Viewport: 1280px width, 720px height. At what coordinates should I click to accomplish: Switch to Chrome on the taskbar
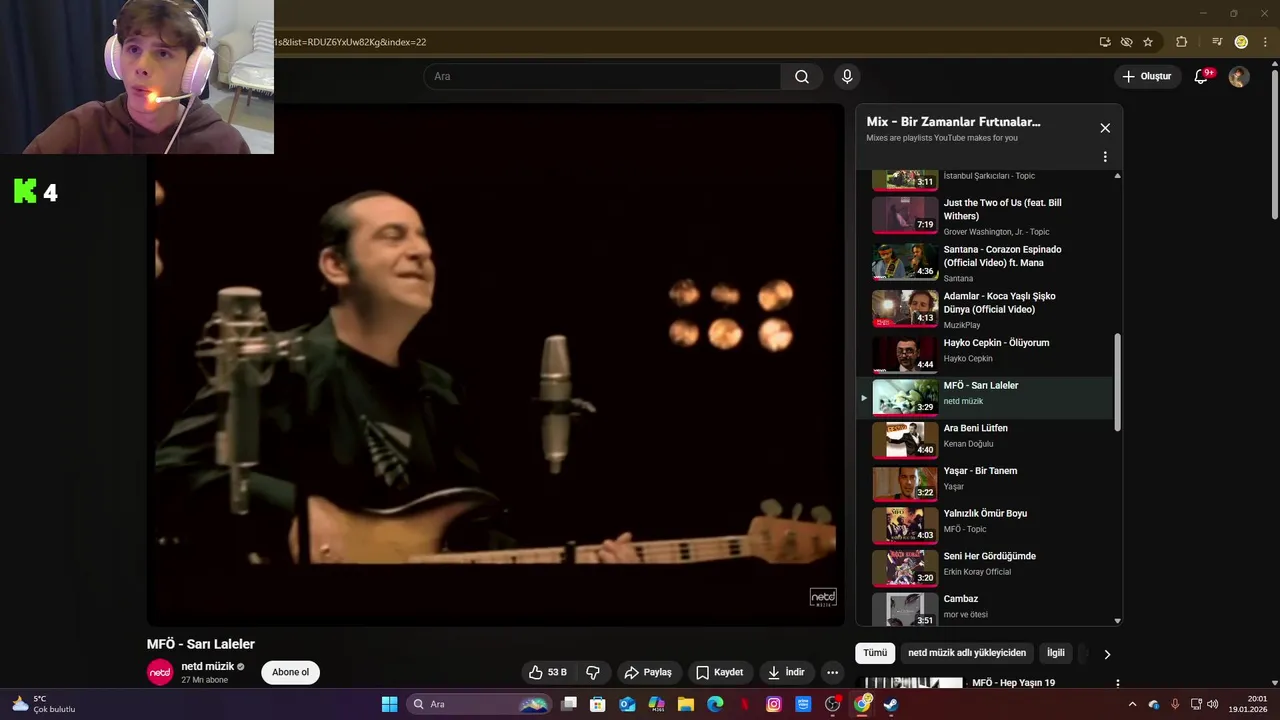point(862,704)
